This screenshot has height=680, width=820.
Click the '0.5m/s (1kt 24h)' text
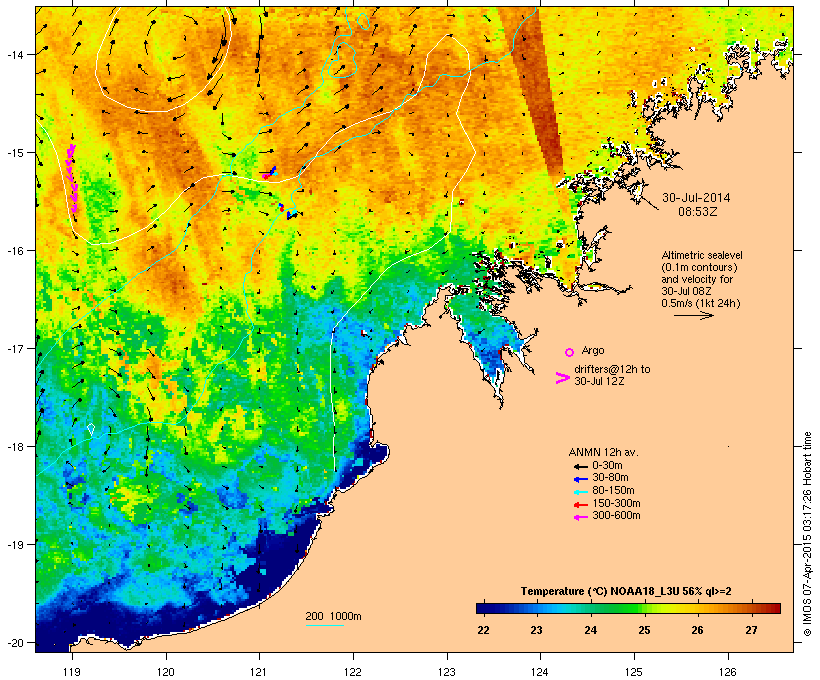701,303
